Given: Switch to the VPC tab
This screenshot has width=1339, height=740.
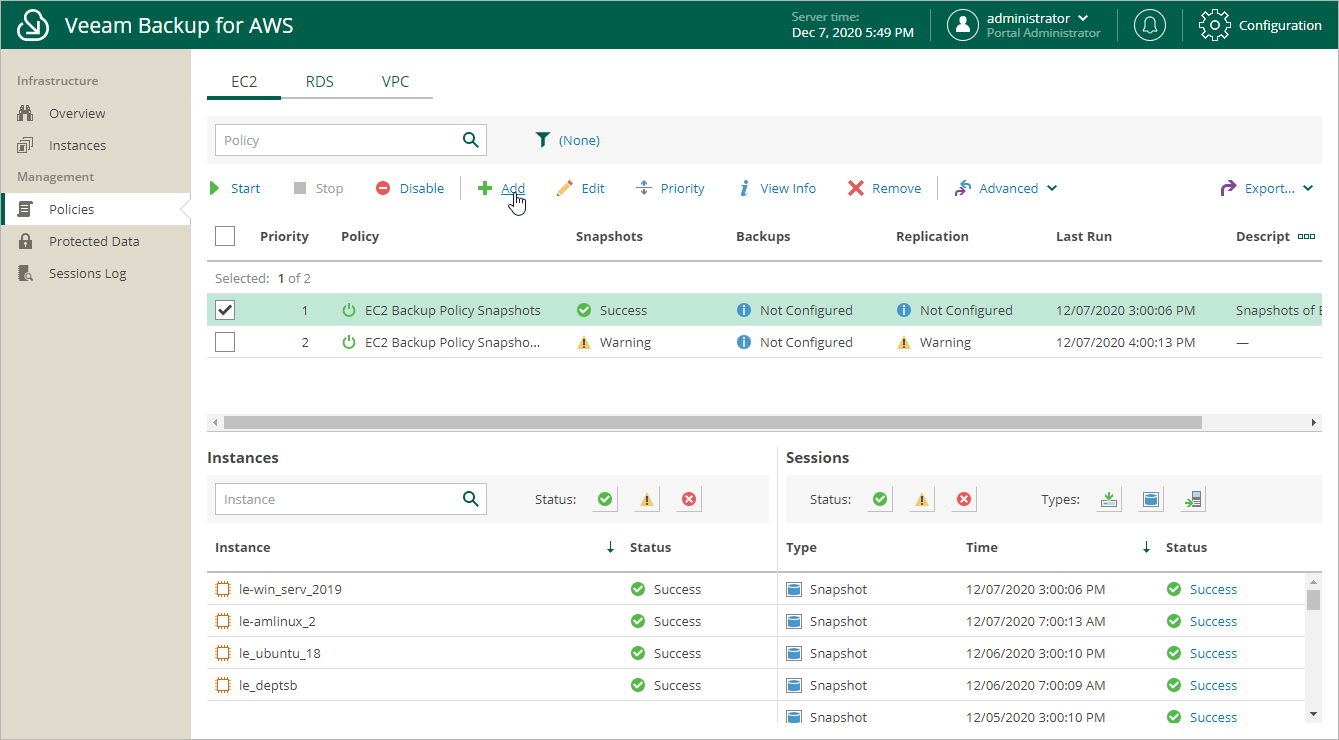Looking at the screenshot, I should pyautogui.click(x=395, y=82).
